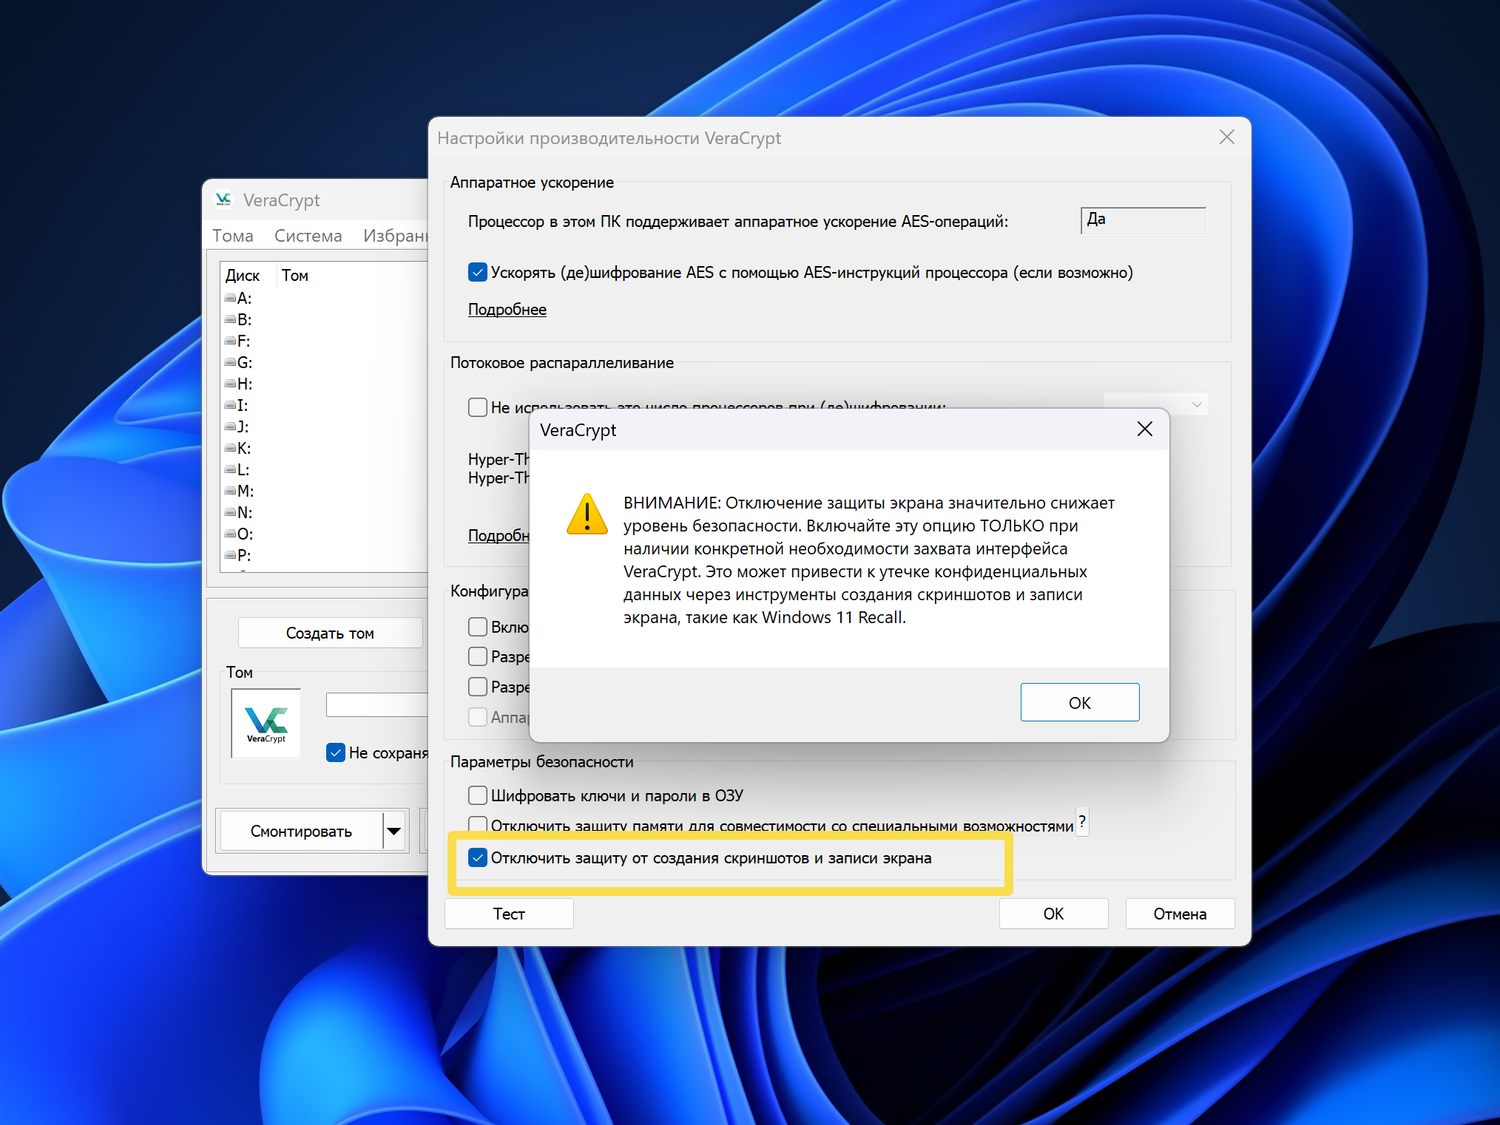Close the VeraCrypt warning dialog
The width and height of the screenshot is (1500, 1125).
click(1145, 429)
